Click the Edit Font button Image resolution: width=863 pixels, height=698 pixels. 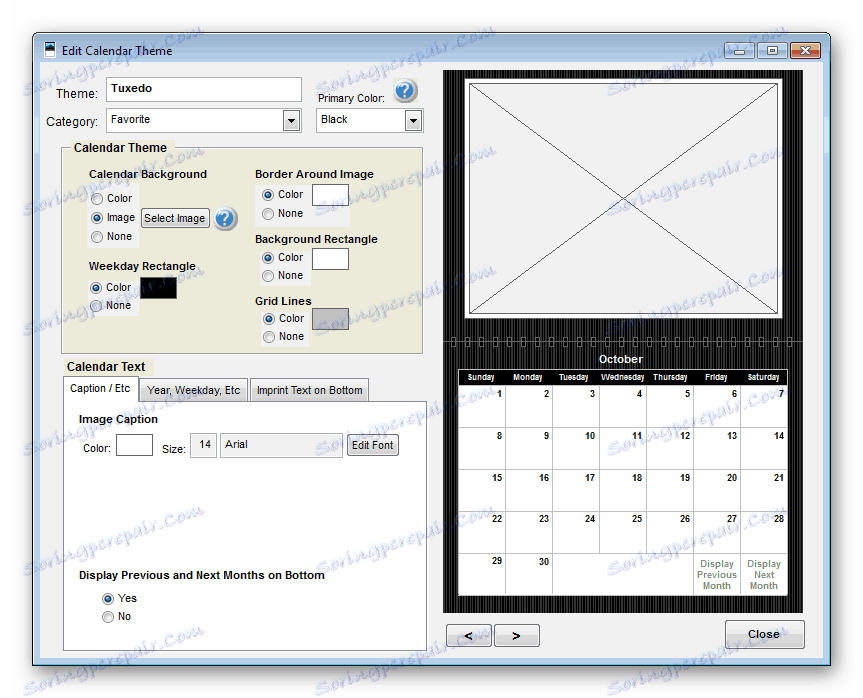373,445
